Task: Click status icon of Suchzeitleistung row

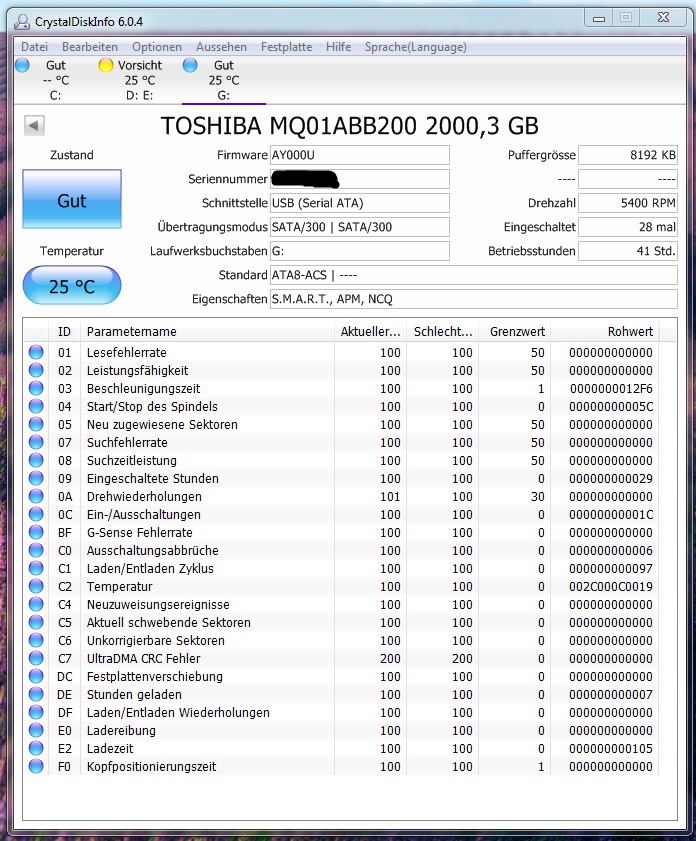Action: (36, 460)
